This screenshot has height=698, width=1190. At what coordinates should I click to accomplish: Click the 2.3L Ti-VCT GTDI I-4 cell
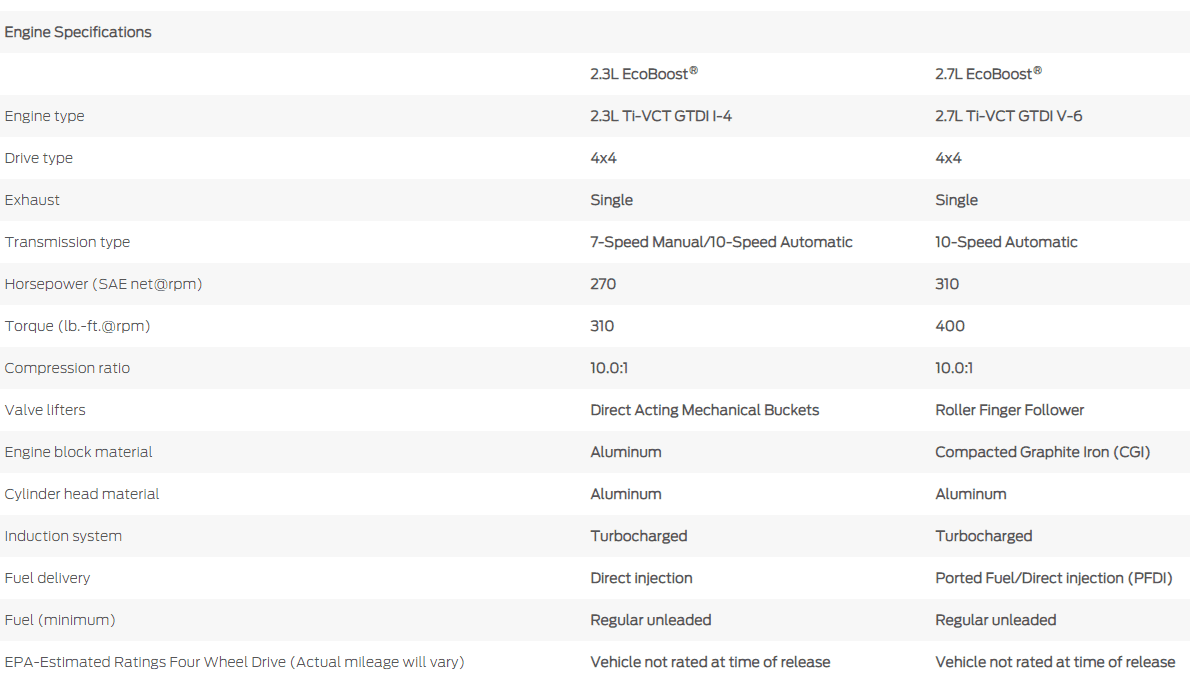pyautogui.click(x=661, y=116)
